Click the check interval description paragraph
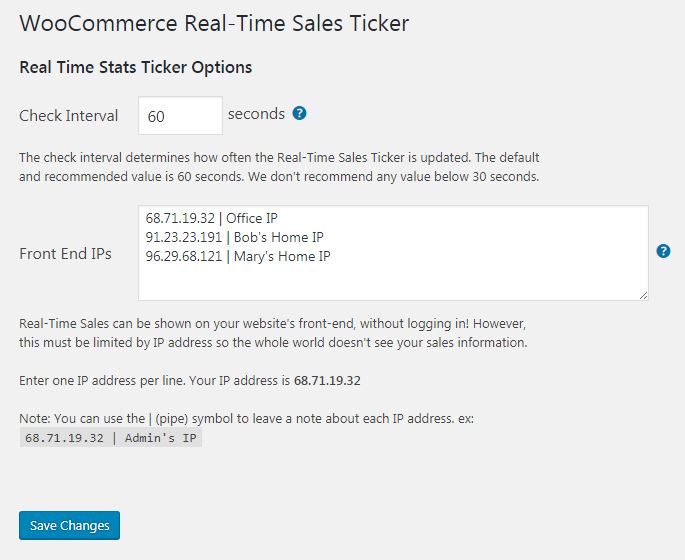The image size is (685, 560). coord(279,167)
